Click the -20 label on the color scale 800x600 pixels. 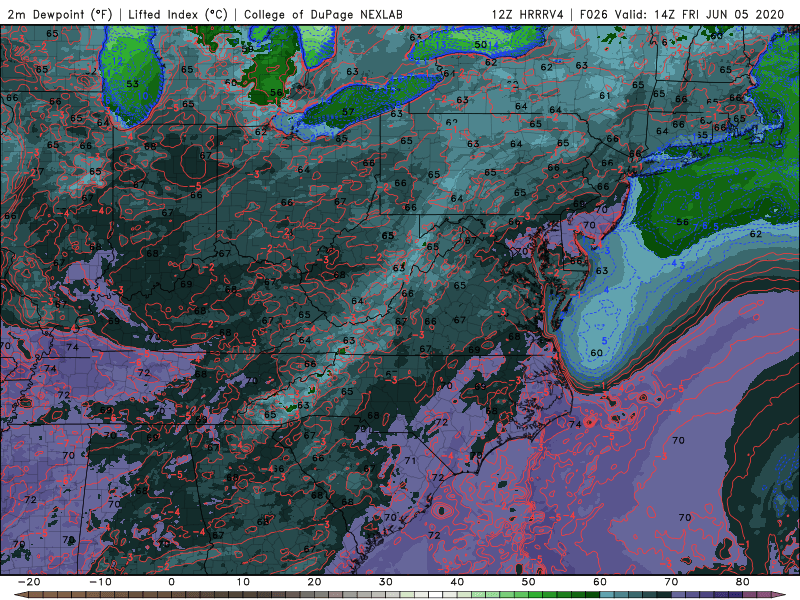(29, 582)
